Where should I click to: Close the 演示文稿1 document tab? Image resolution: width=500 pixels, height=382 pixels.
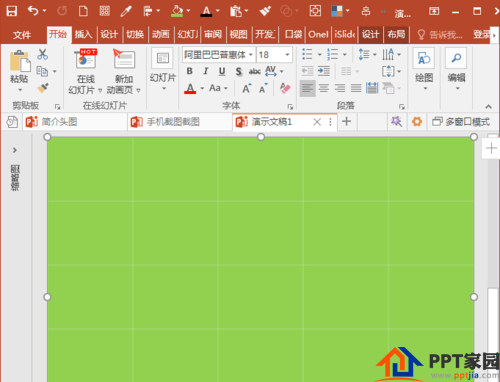(x=317, y=122)
